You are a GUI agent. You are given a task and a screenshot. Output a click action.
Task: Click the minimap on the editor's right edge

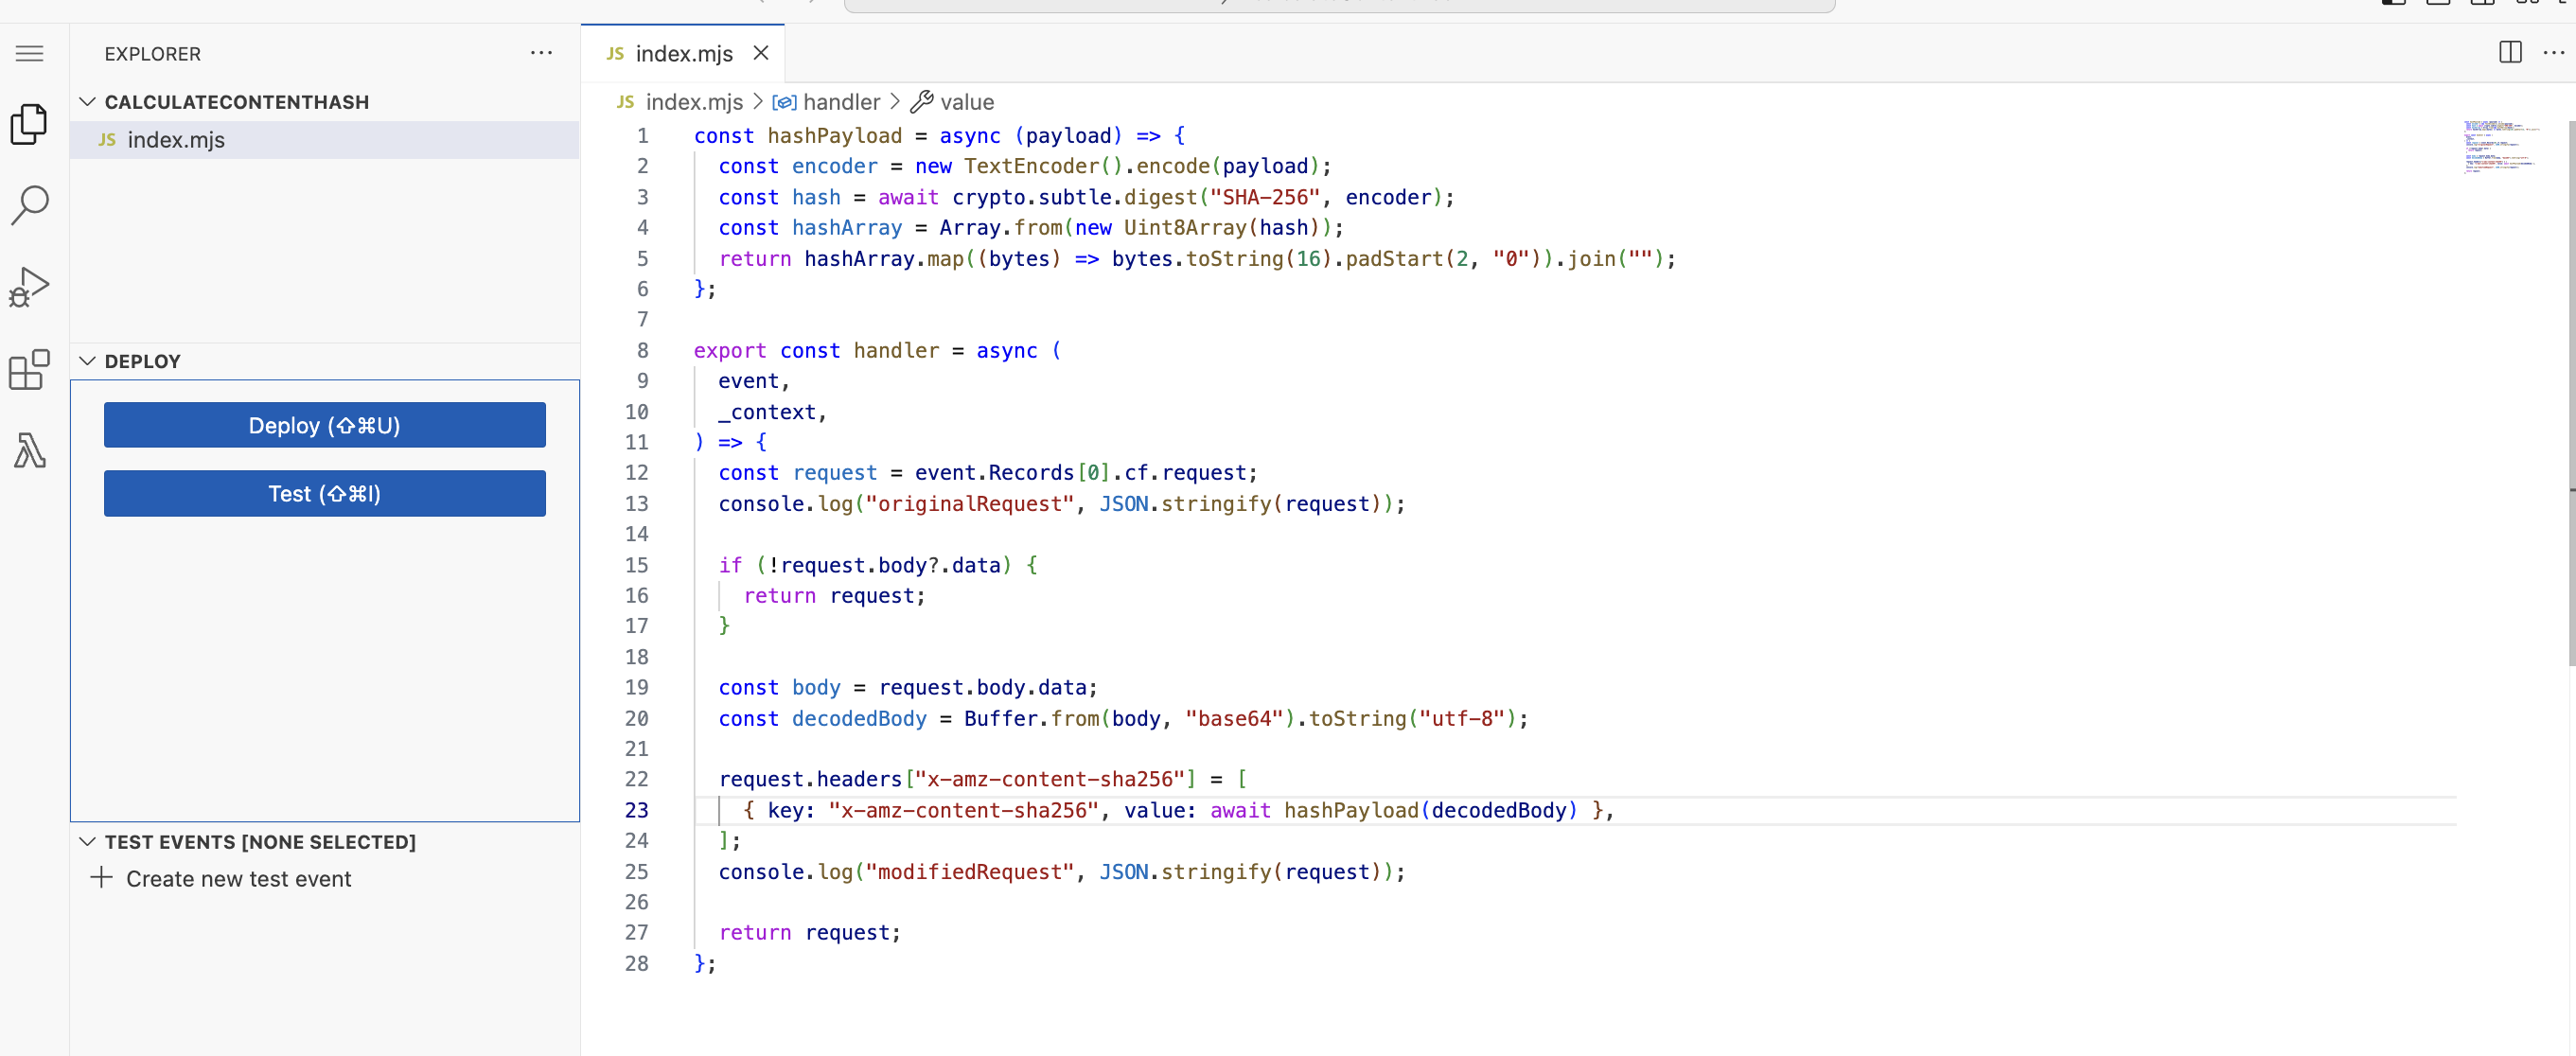point(2504,150)
